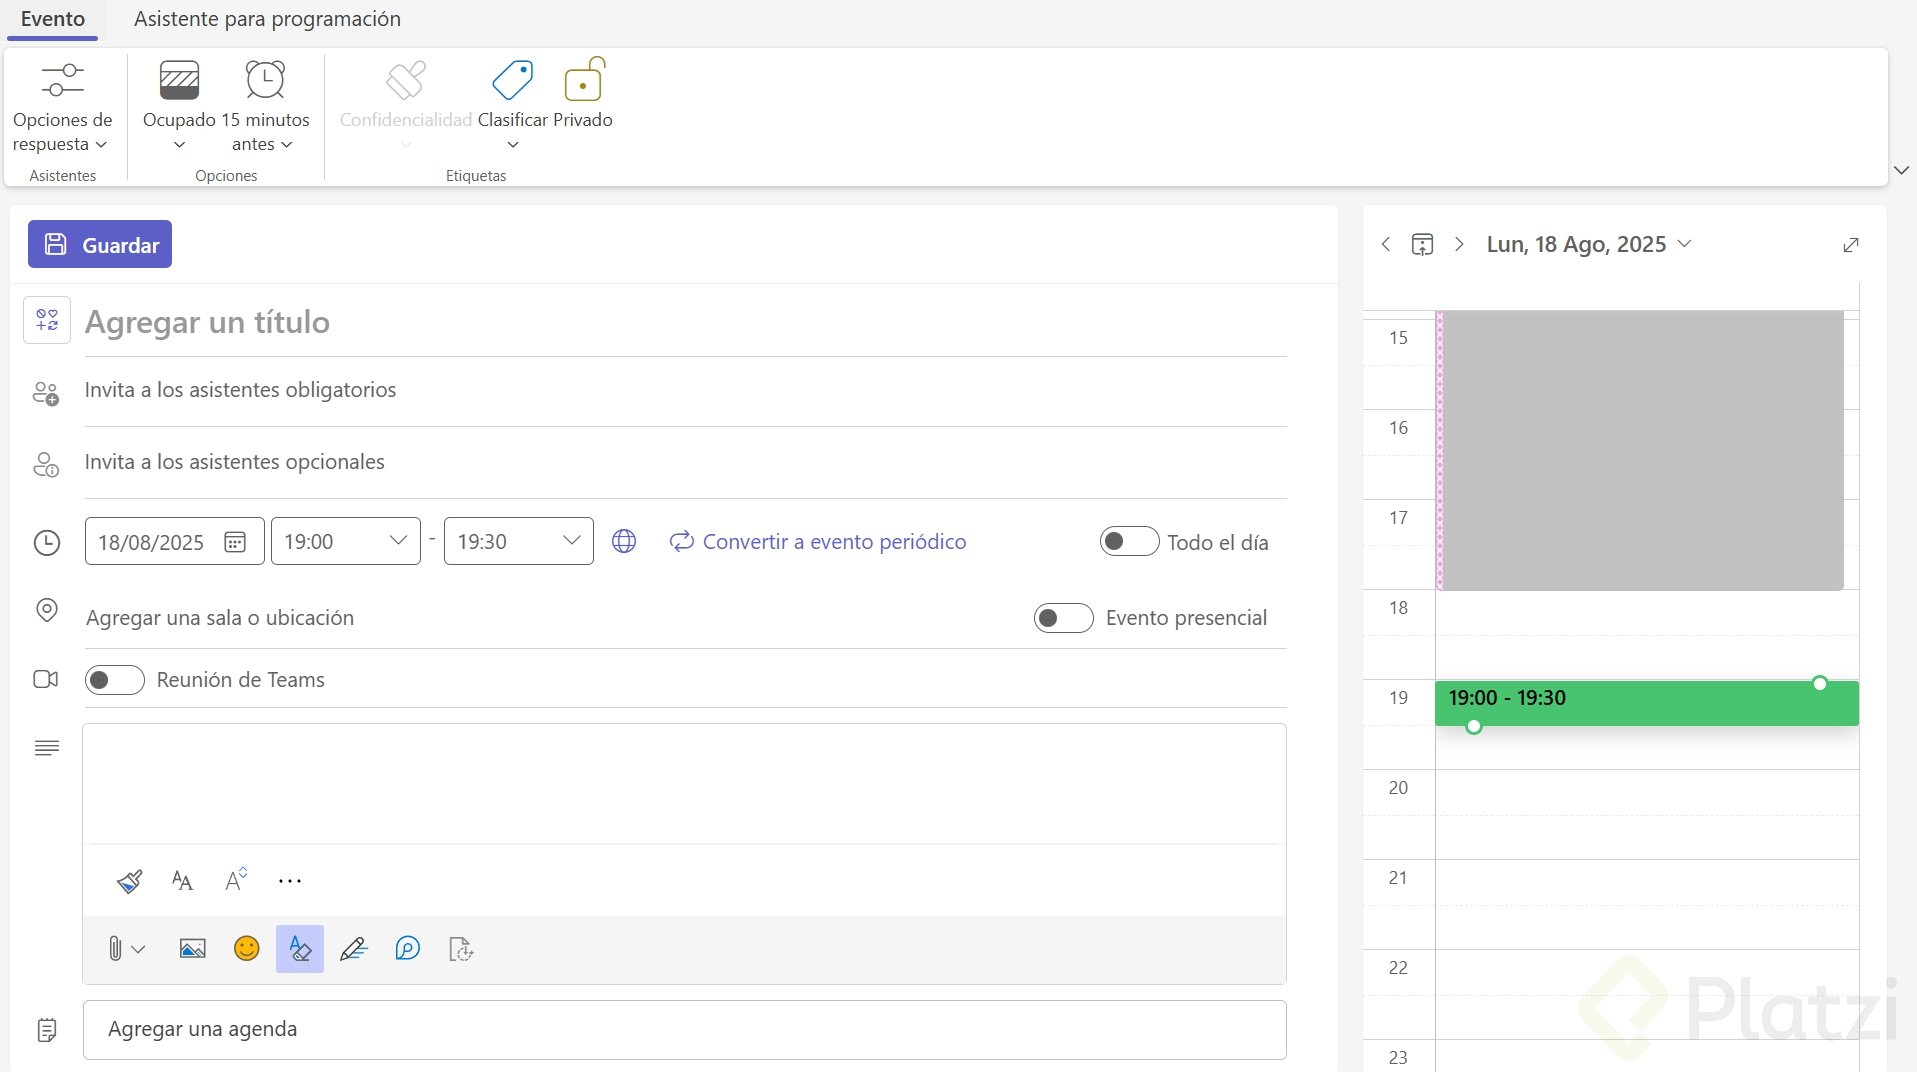Click the required attendees input field

[685, 390]
